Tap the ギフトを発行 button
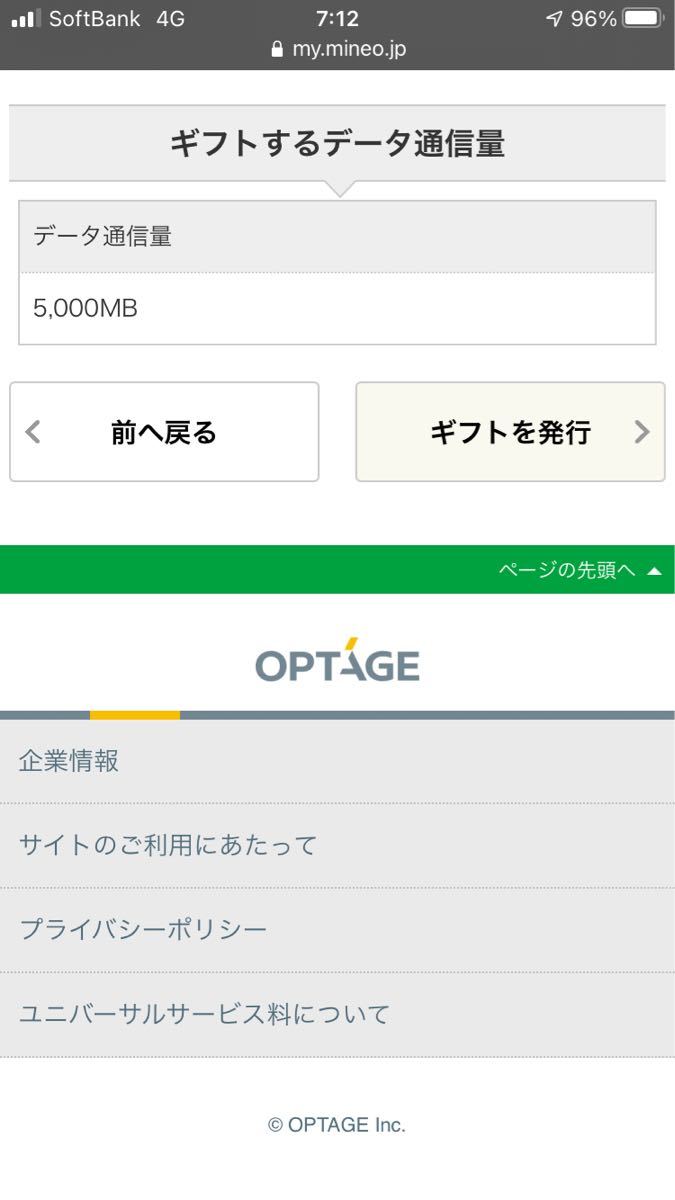This screenshot has height=1200, width=675. click(510, 432)
